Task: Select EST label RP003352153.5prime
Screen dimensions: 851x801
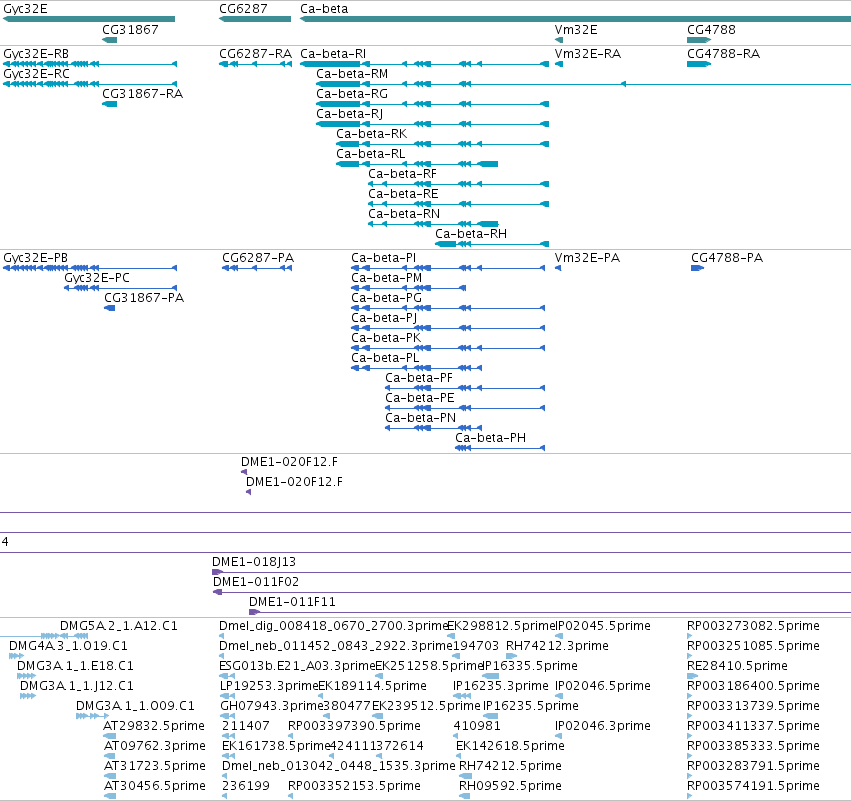Action: point(354,786)
